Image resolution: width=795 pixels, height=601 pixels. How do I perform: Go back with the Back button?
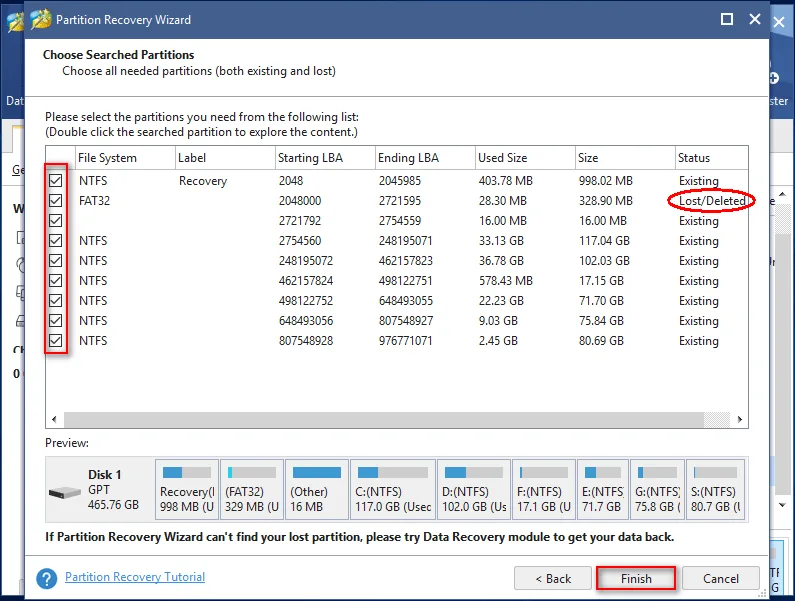(x=553, y=578)
